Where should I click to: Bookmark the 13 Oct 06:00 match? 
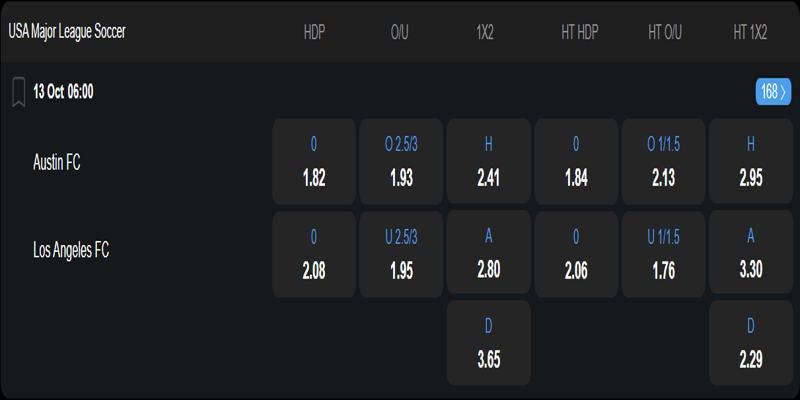[x=18, y=92]
